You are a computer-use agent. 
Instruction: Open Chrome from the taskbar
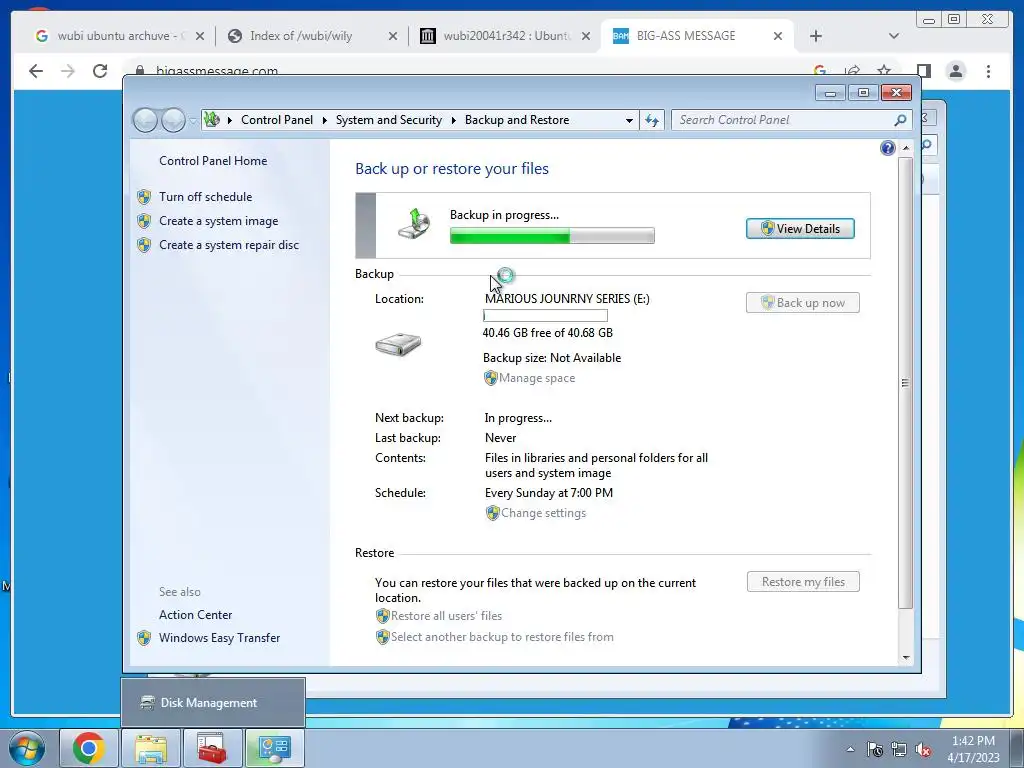point(88,748)
